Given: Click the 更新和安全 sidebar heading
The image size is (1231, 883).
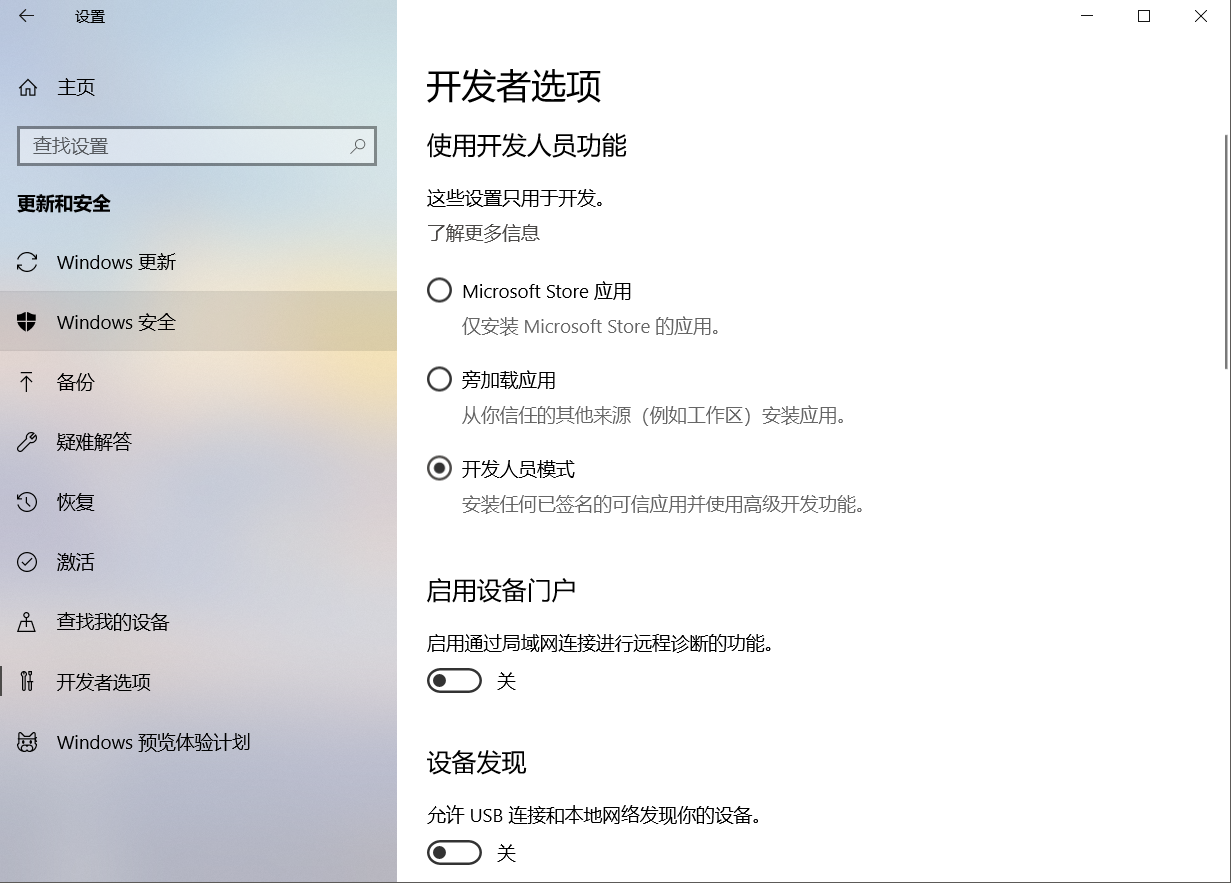Looking at the screenshot, I should pyautogui.click(x=64, y=204).
